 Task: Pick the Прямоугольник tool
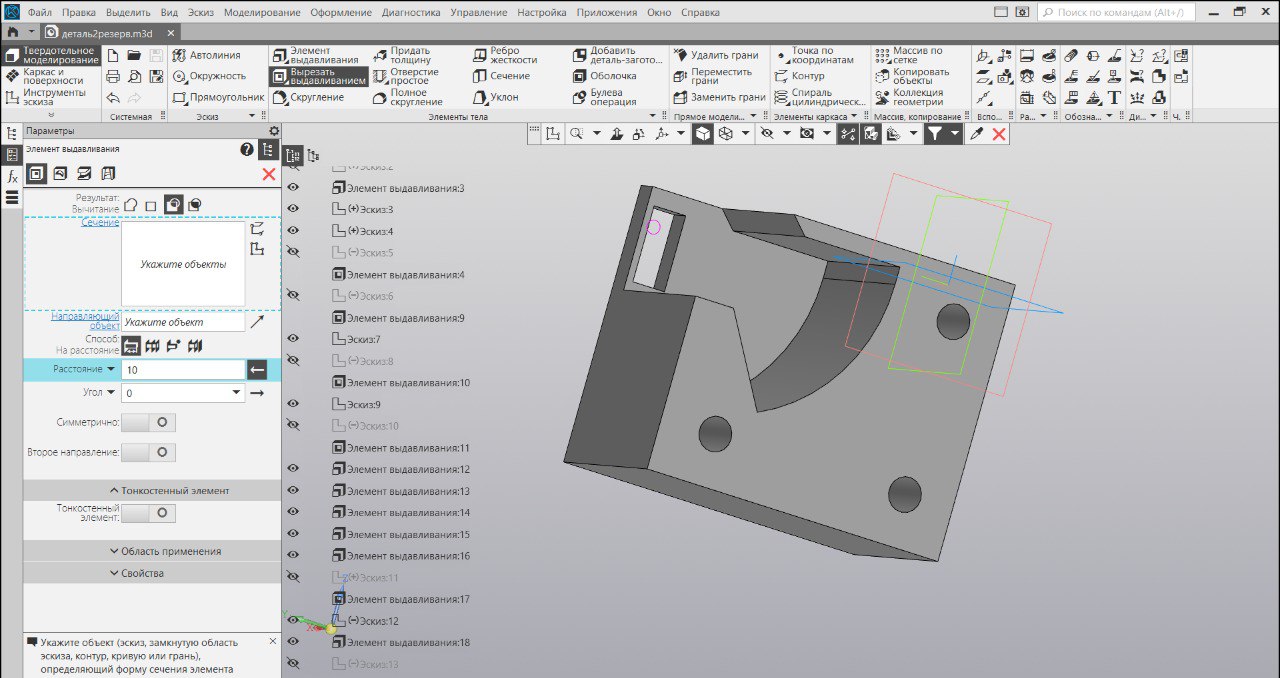pyautogui.click(x=217, y=98)
